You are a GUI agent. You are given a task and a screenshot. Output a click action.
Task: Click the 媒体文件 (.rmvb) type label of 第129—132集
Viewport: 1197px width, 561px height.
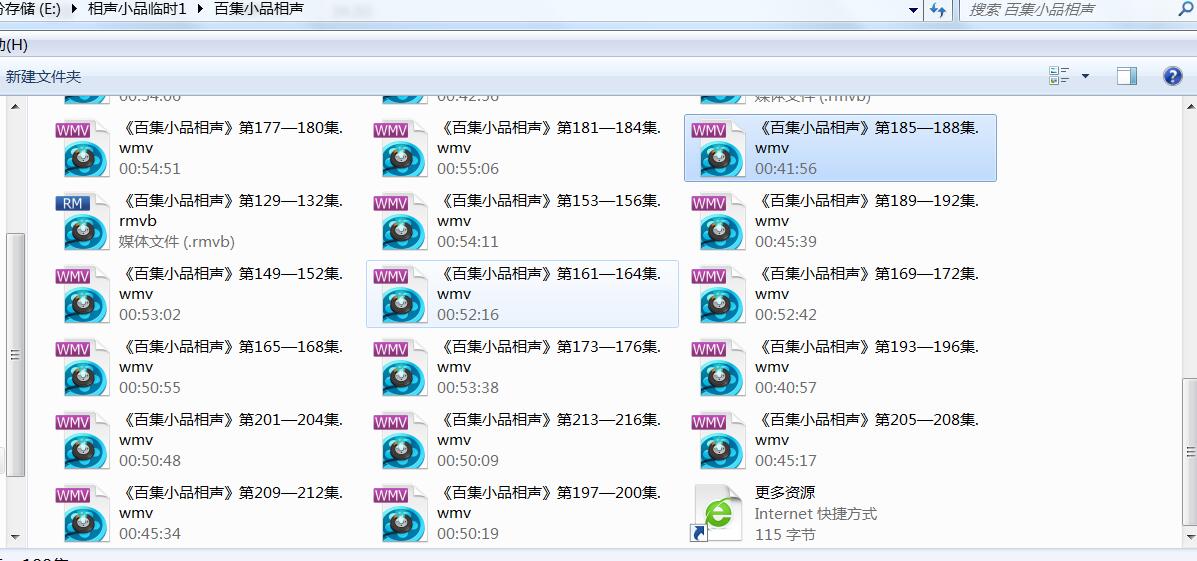click(x=176, y=242)
